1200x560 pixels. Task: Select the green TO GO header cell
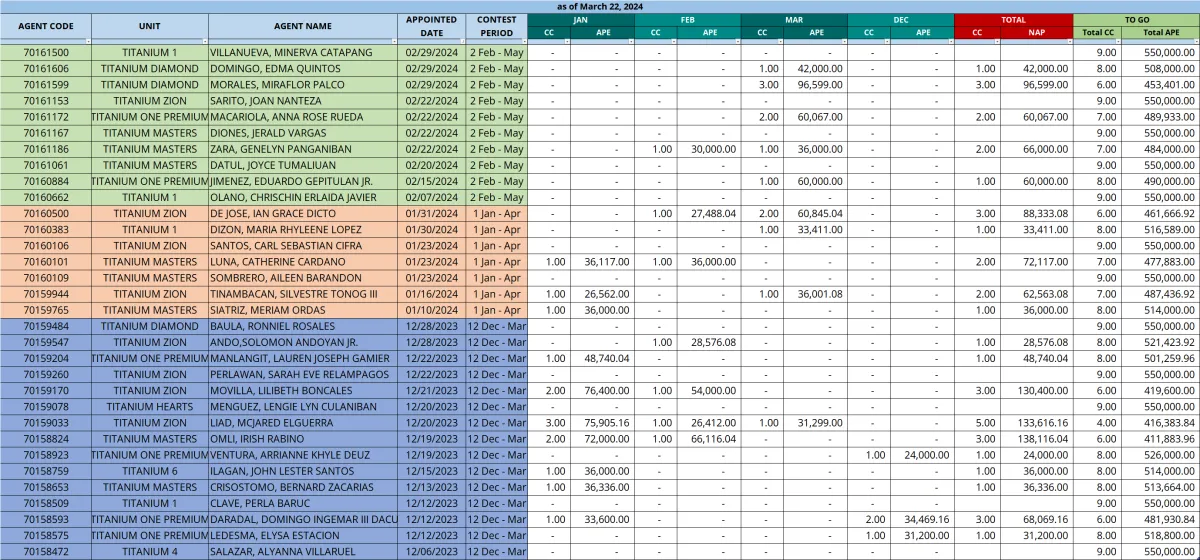point(1136,19)
